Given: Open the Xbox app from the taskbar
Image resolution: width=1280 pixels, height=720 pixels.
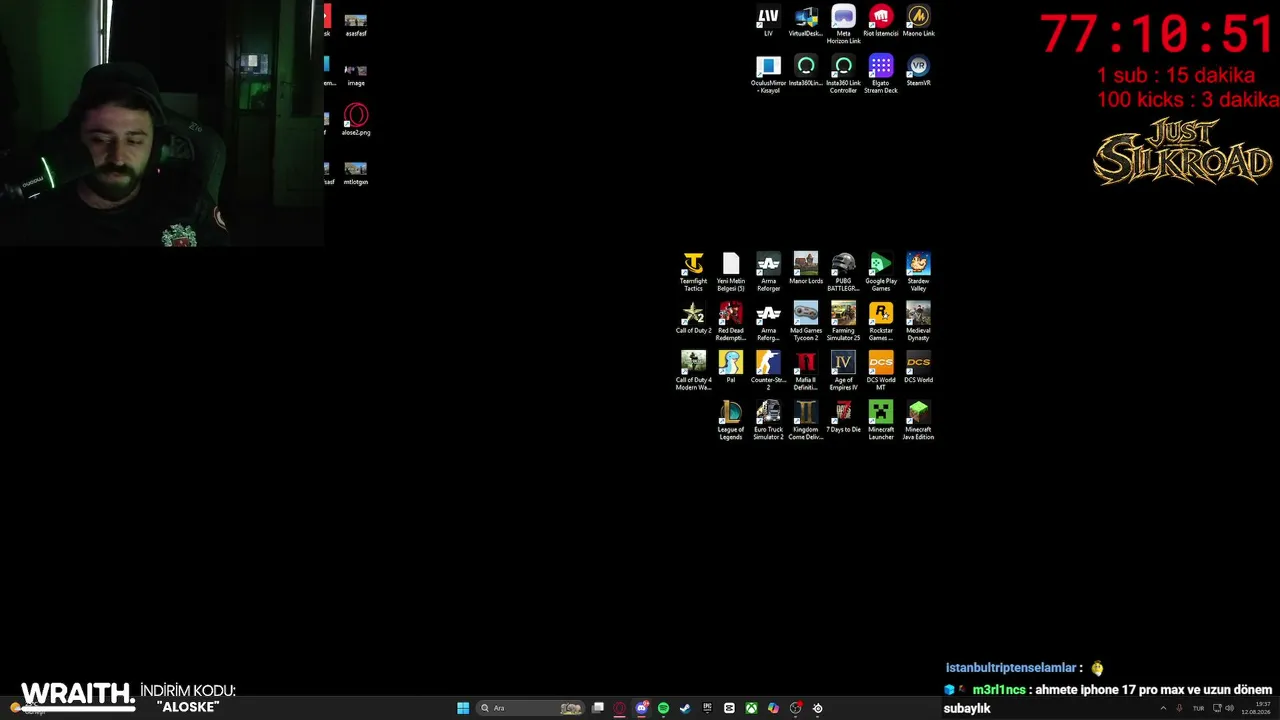Looking at the screenshot, I should [751, 708].
